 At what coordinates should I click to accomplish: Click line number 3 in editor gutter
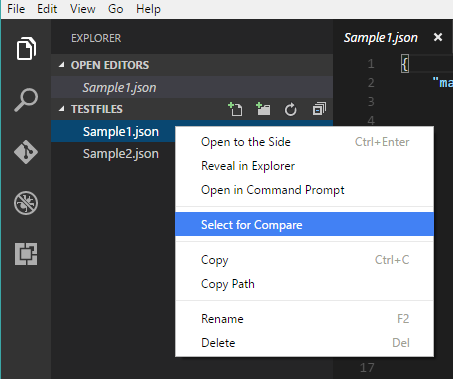tap(371, 101)
